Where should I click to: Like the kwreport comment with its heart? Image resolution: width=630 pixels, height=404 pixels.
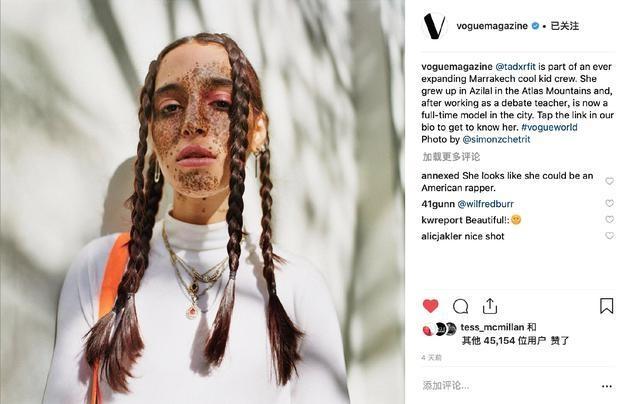tap(610, 219)
